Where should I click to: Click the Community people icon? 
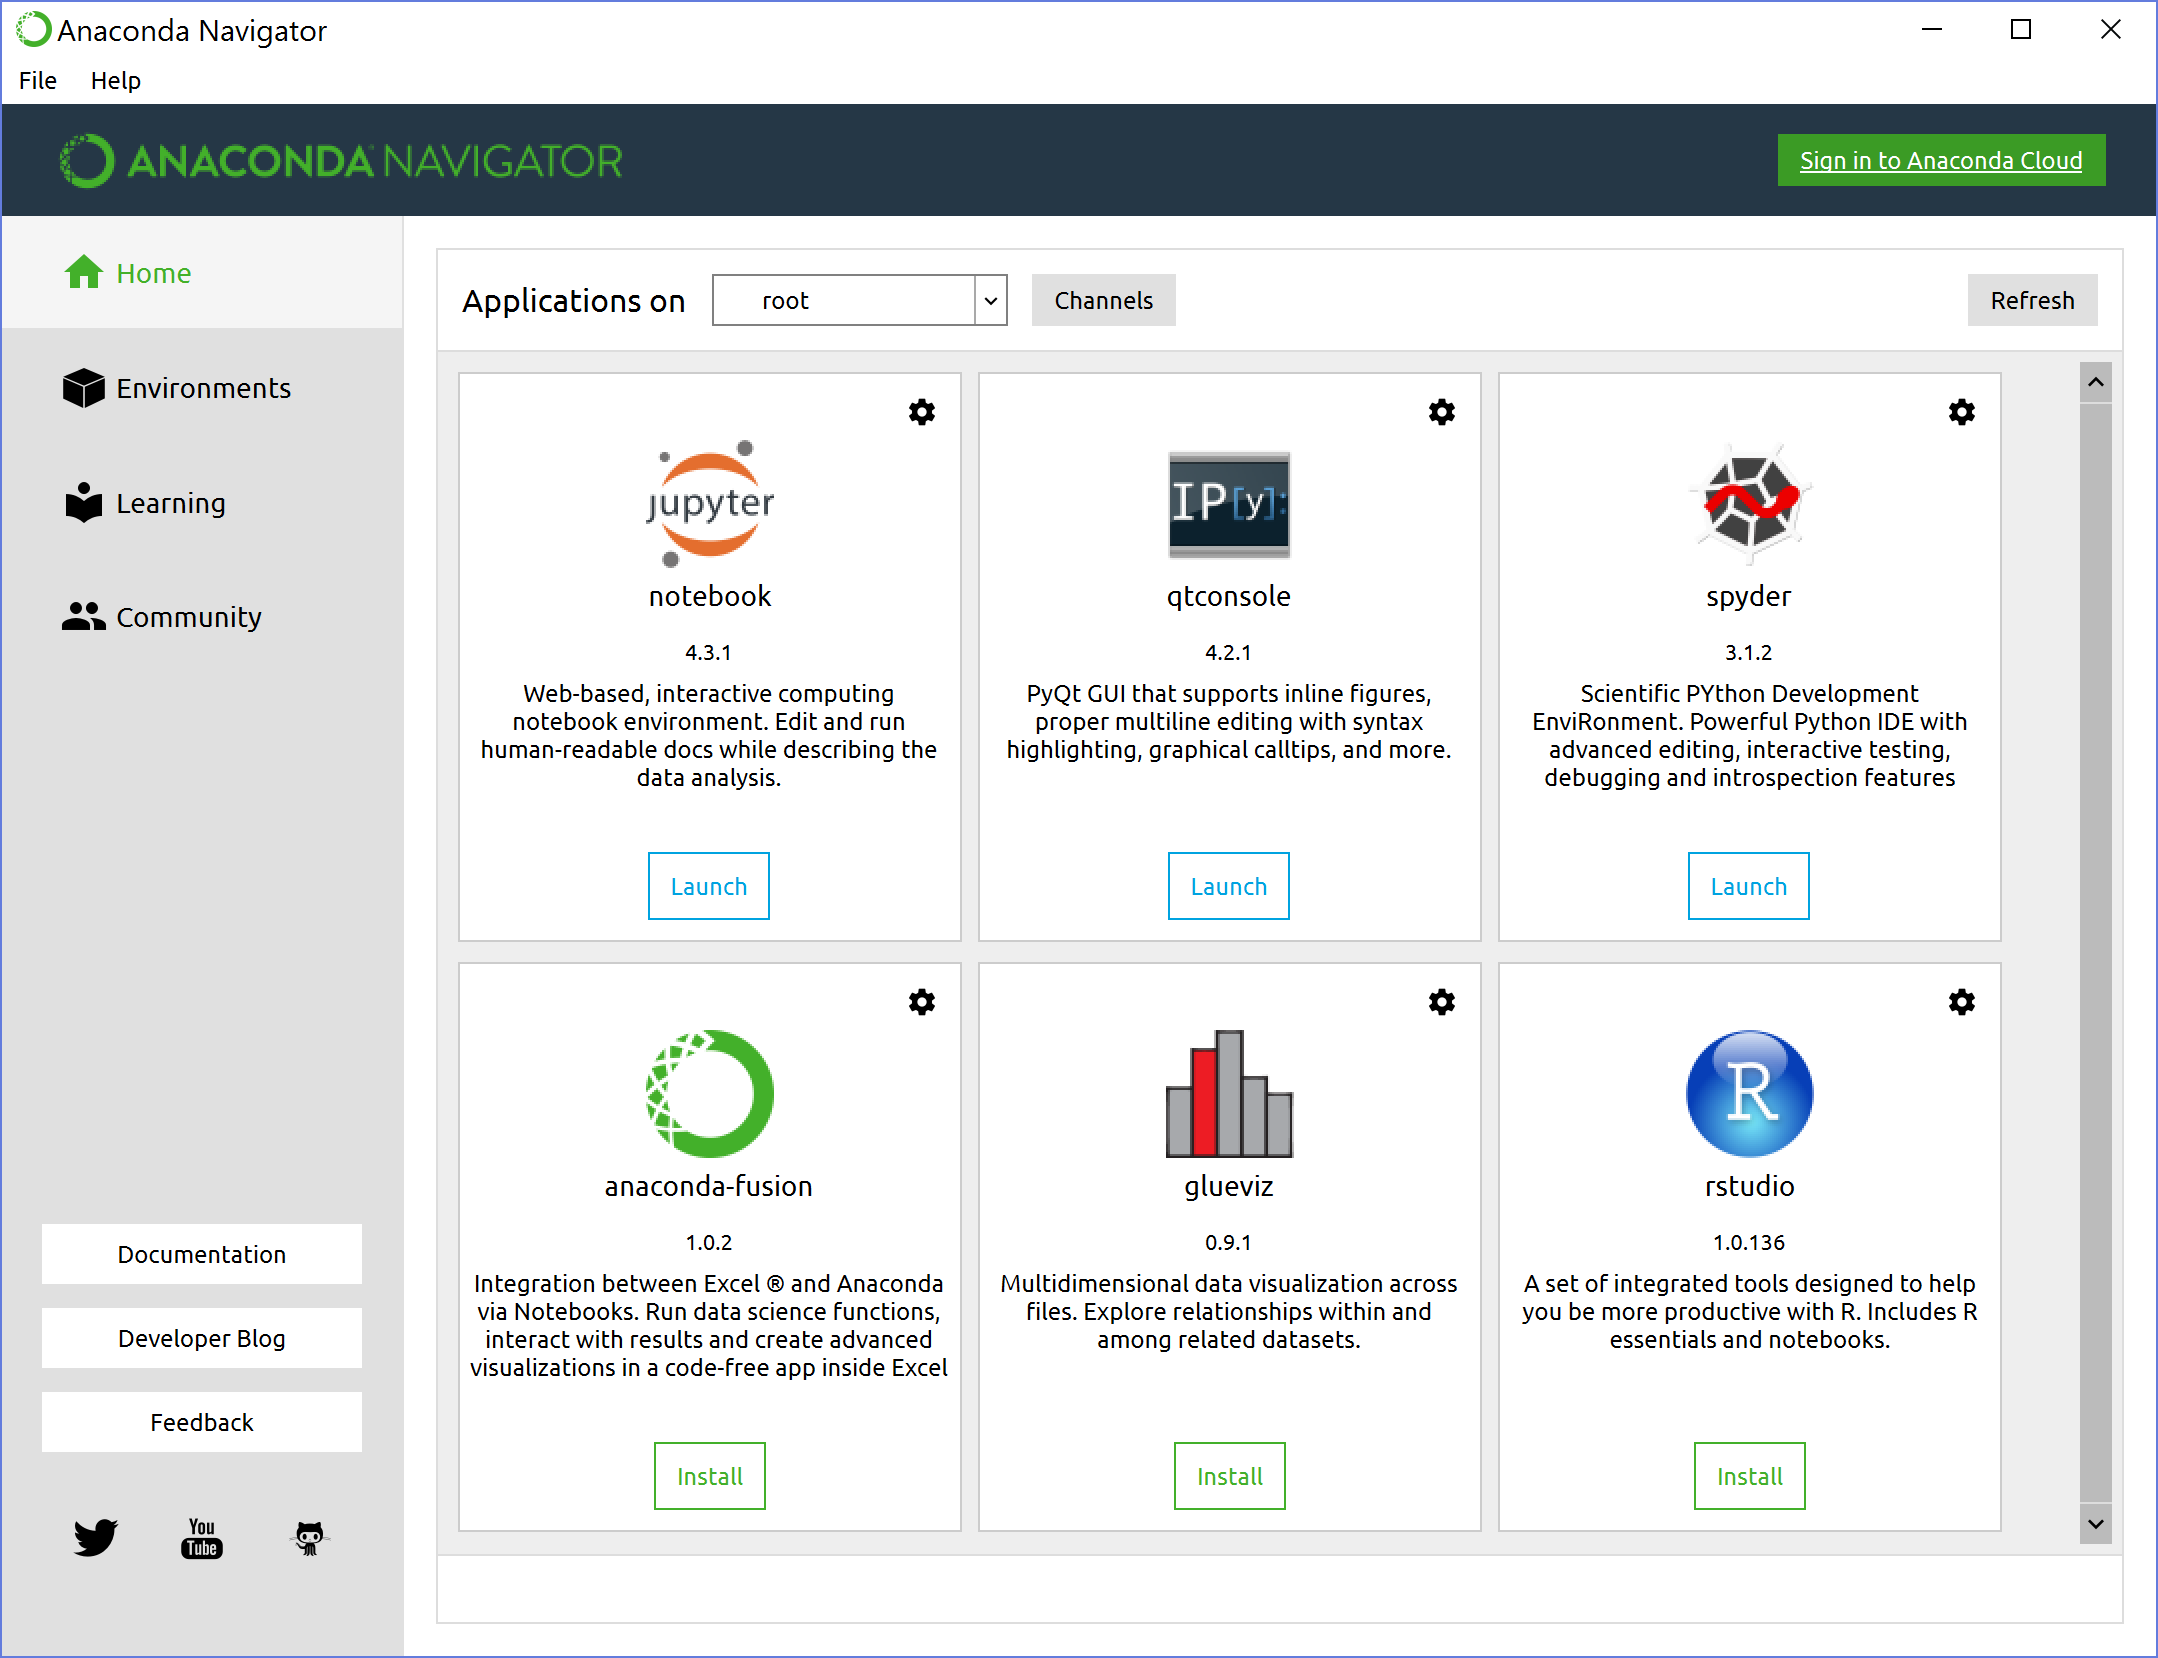(x=83, y=616)
